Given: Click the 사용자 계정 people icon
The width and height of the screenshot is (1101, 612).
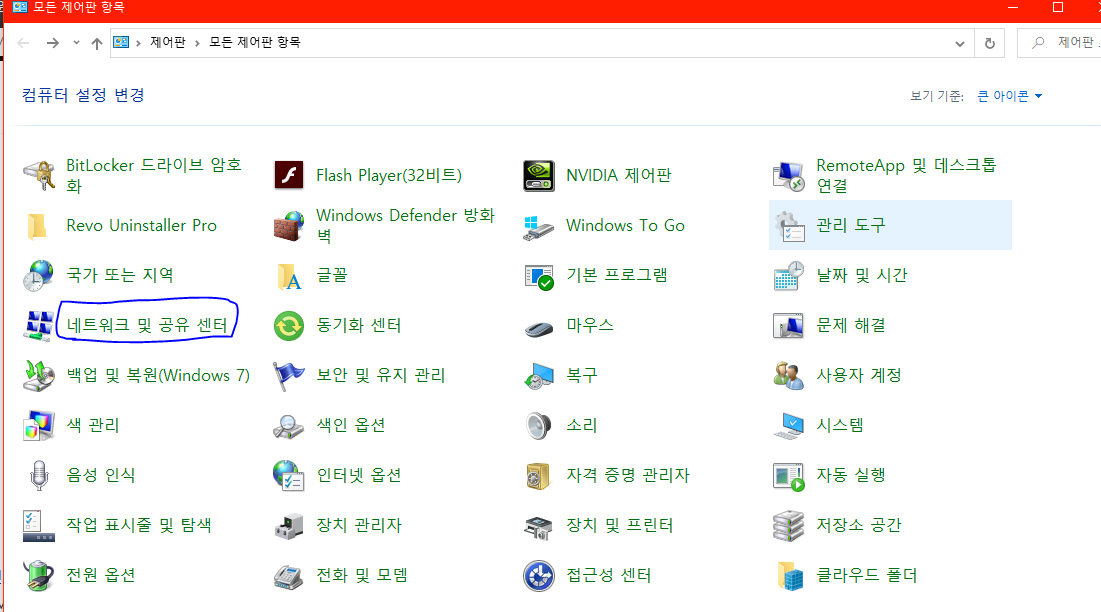Looking at the screenshot, I should pos(789,375).
